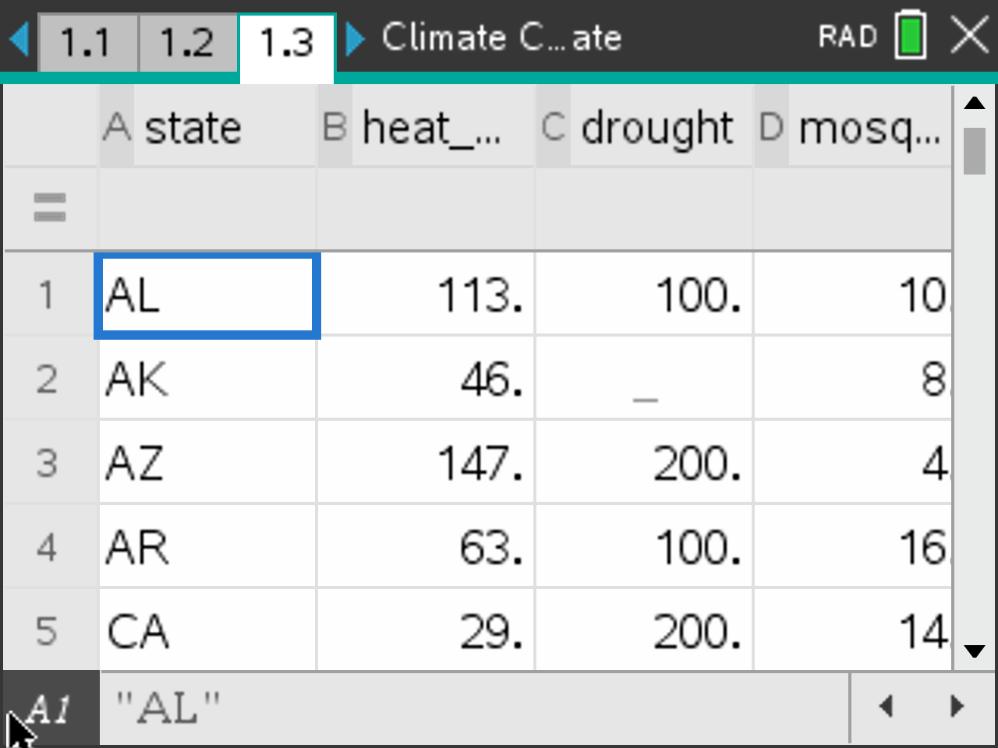Select the heat column formula cell
The height and width of the screenshot is (748, 998).
(426, 208)
